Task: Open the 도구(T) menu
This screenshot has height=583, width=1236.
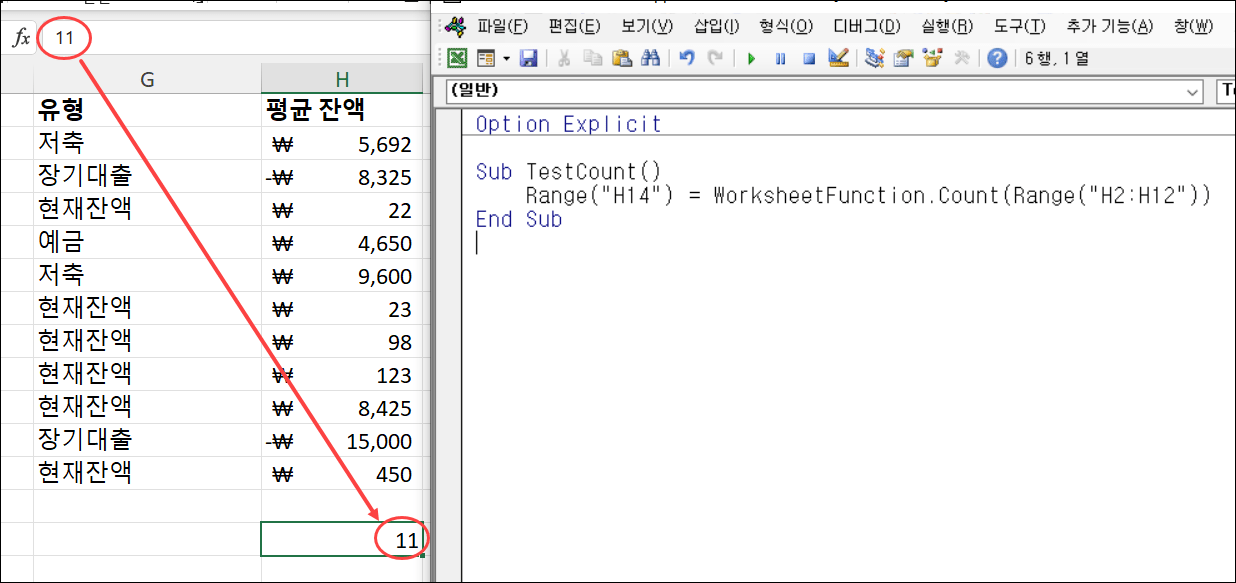Action: [x=1019, y=27]
